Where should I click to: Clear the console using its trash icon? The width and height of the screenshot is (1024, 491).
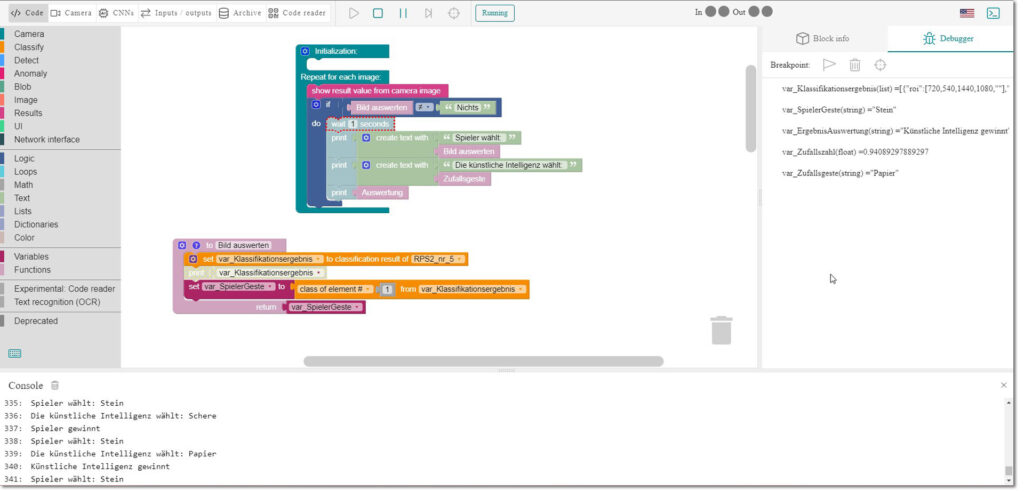click(55, 385)
